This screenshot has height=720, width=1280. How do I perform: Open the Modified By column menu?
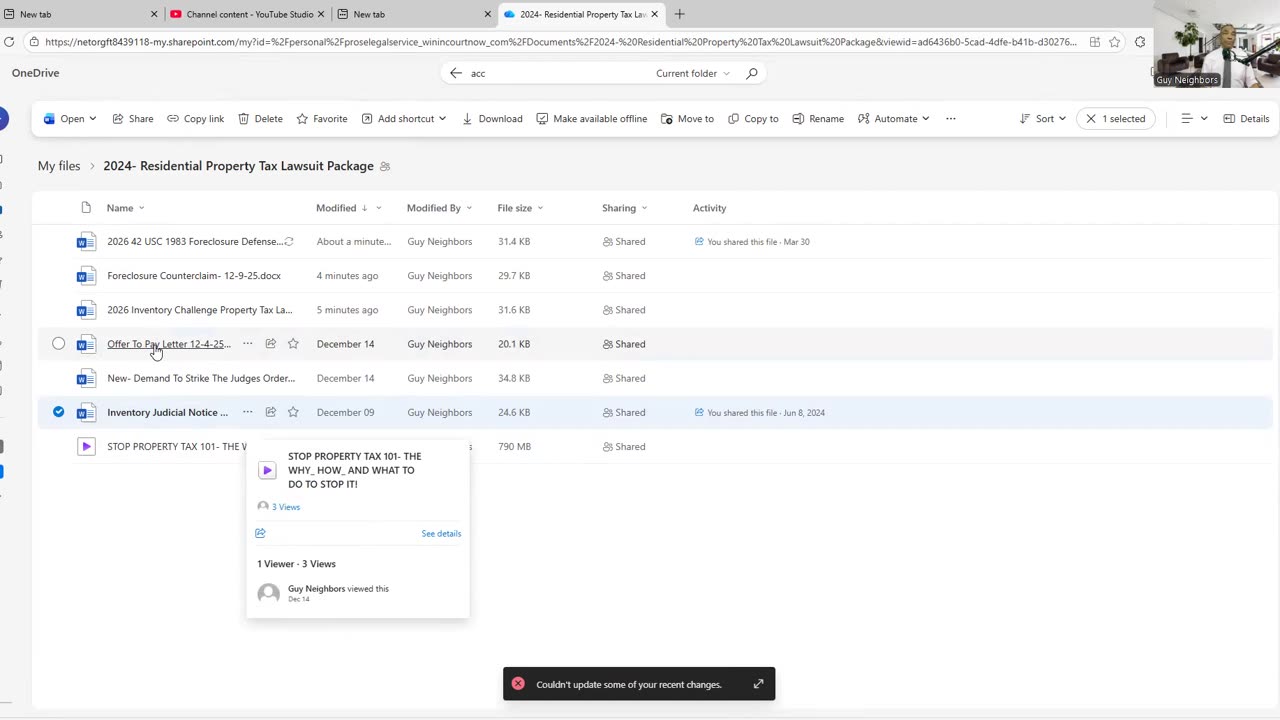click(x=439, y=208)
